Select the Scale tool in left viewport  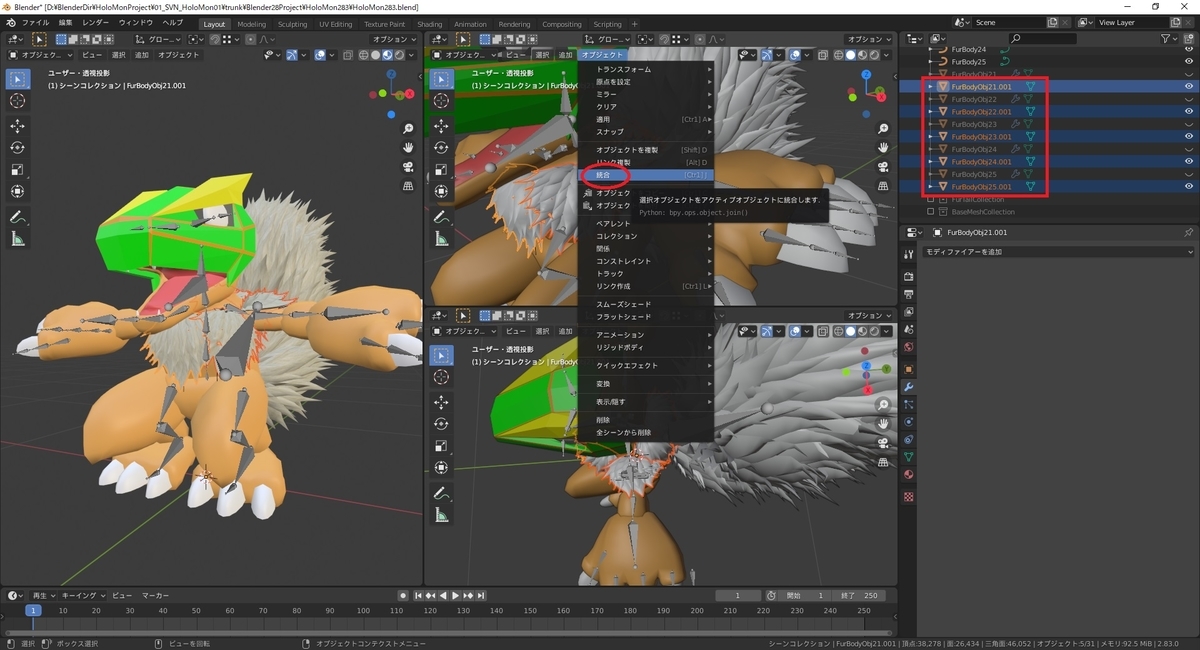point(18,170)
